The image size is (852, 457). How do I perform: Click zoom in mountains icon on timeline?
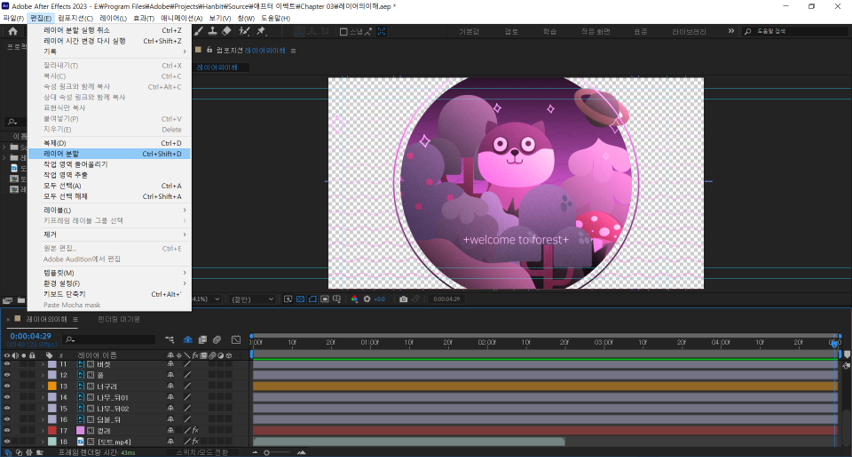click(301, 452)
